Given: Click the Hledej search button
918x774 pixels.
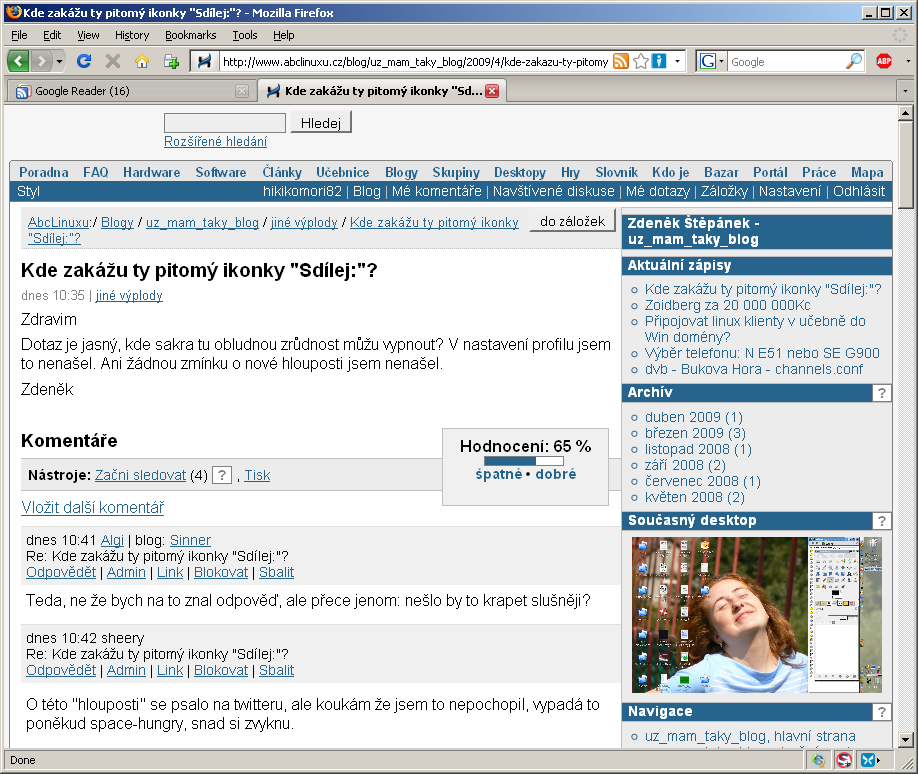Looking at the screenshot, I should 321,123.
